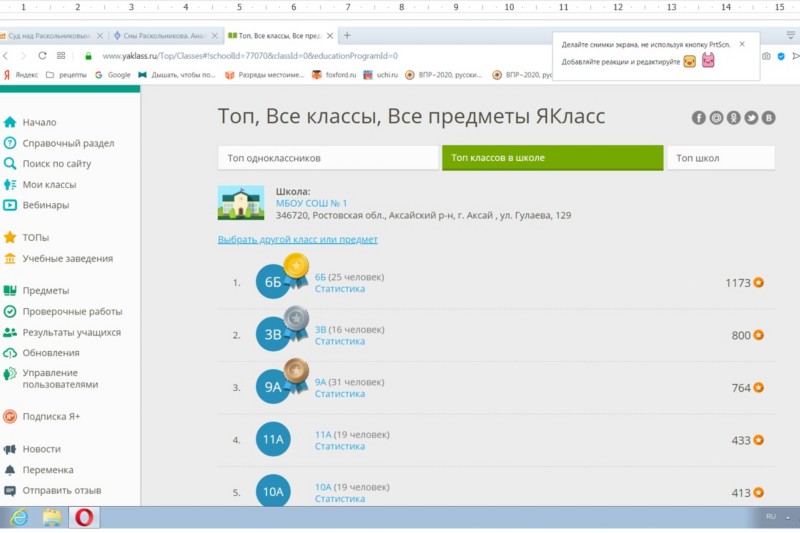Open the Начало home icon in sidebar
The image size is (800, 533).
tap(10, 122)
